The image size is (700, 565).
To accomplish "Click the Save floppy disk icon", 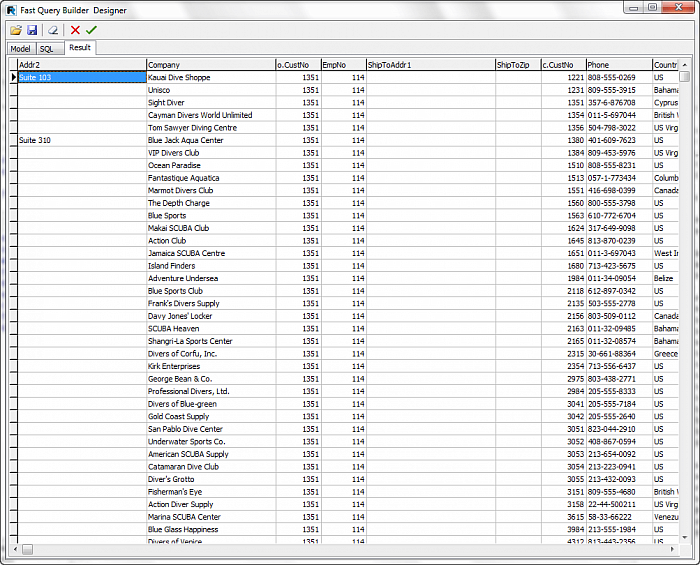I will point(32,30).
